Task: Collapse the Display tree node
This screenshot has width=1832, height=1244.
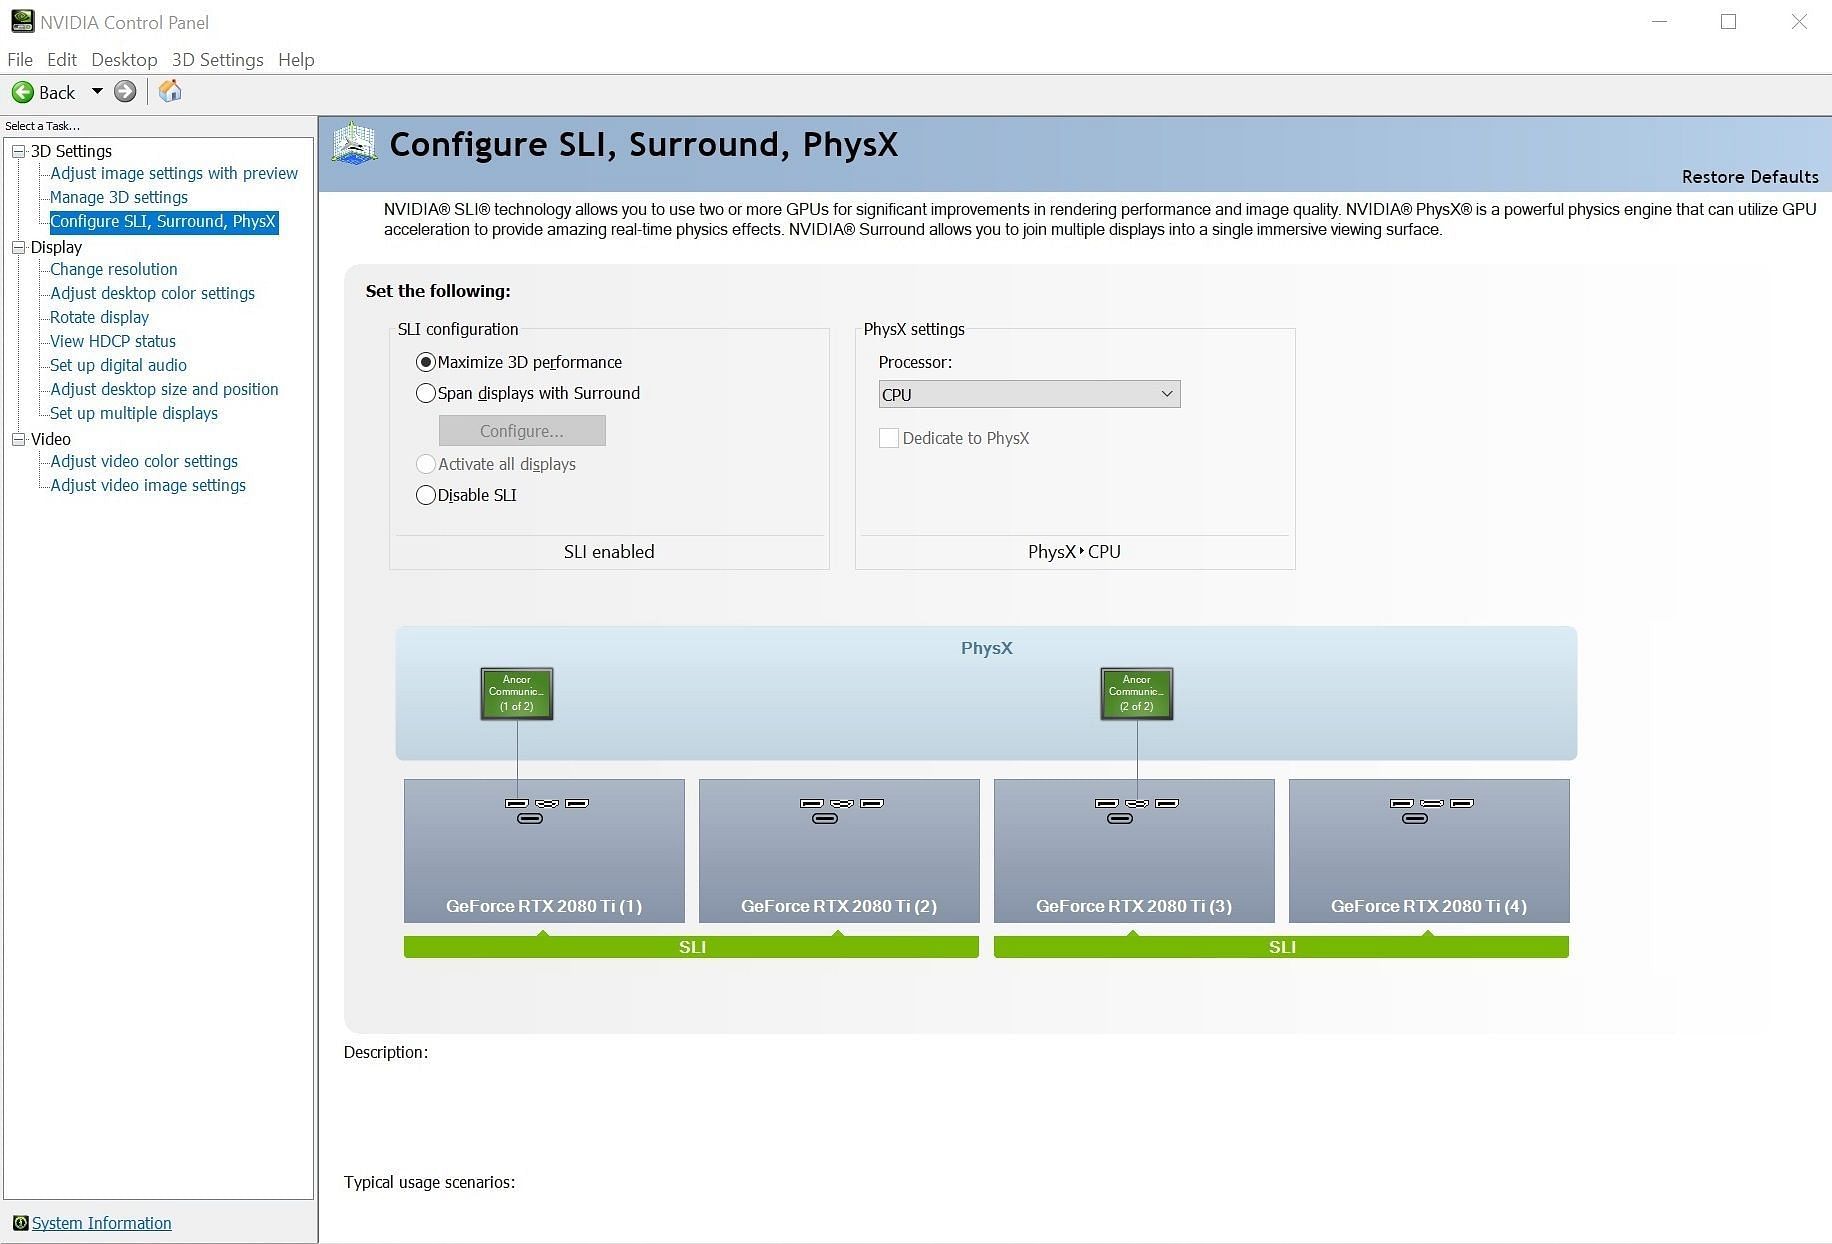Action: pyautogui.click(x=18, y=247)
